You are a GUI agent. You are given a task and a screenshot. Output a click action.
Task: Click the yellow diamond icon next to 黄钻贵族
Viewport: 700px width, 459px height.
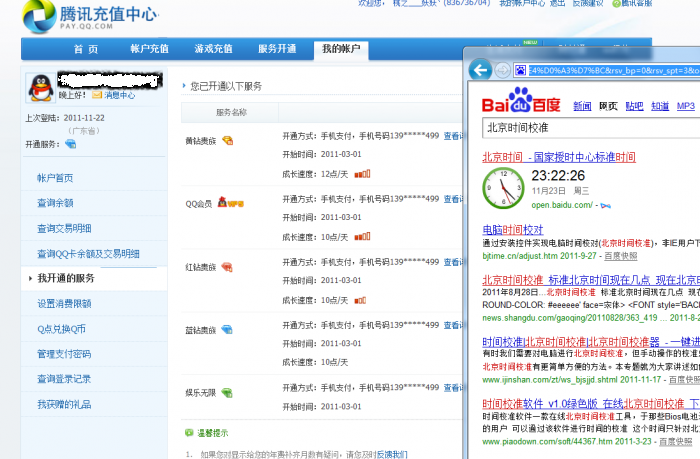click(x=228, y=141)
